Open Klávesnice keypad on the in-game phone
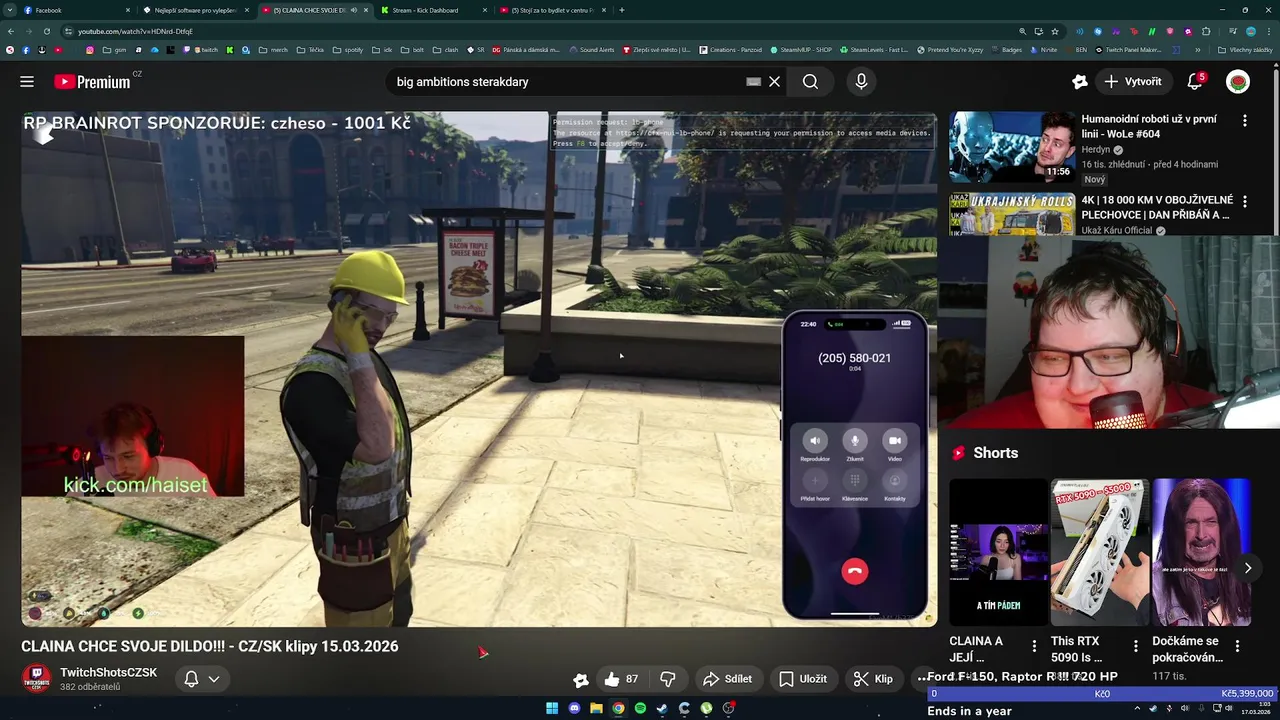This screenshot has width=1280, height=720. [x=855, y=481]
